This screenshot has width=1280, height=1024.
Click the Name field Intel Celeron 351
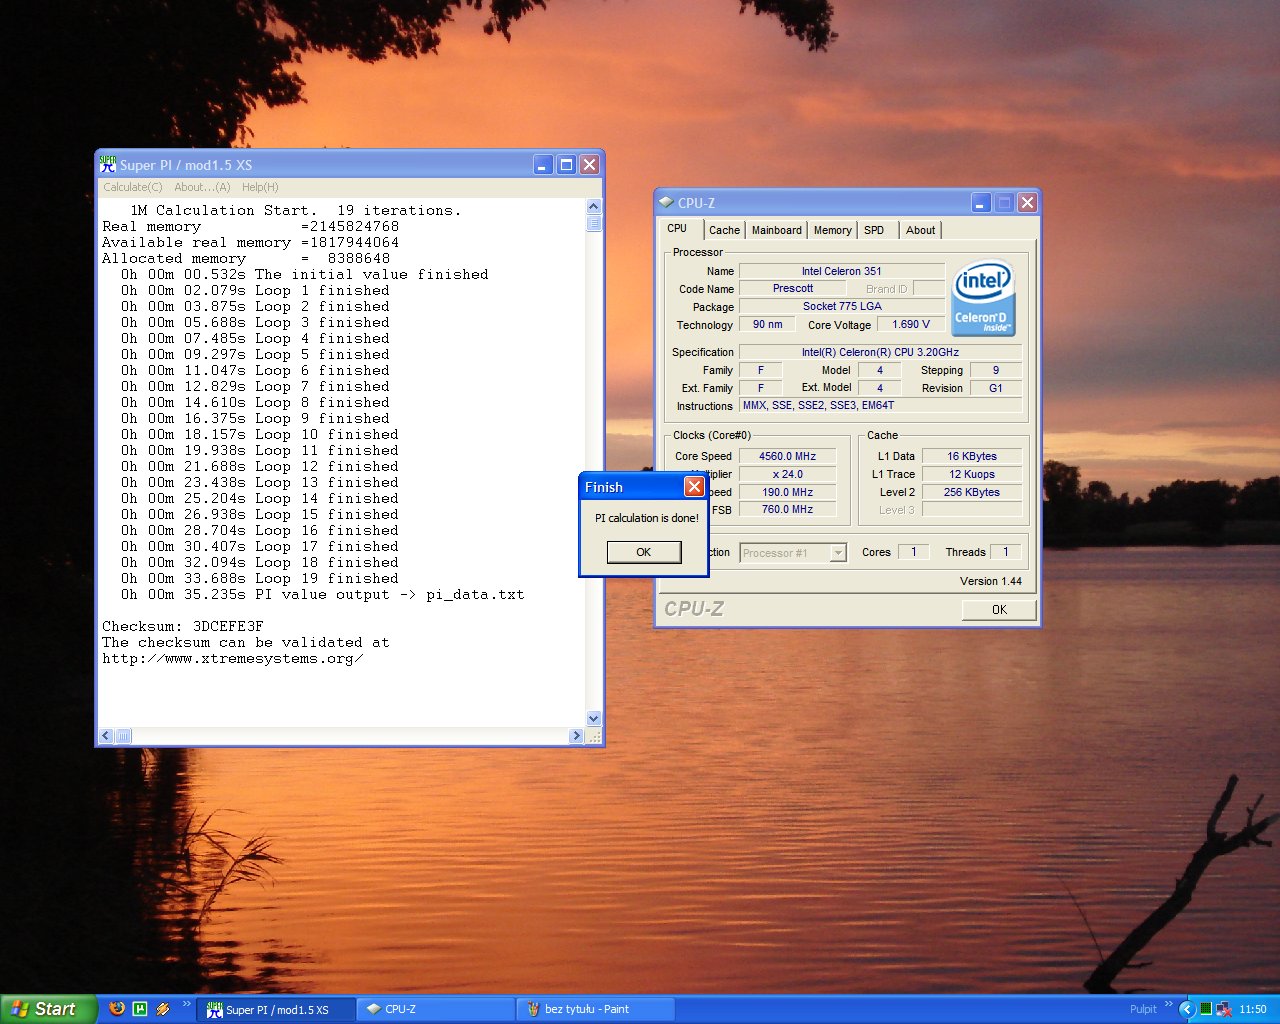[x=841, y=271]
